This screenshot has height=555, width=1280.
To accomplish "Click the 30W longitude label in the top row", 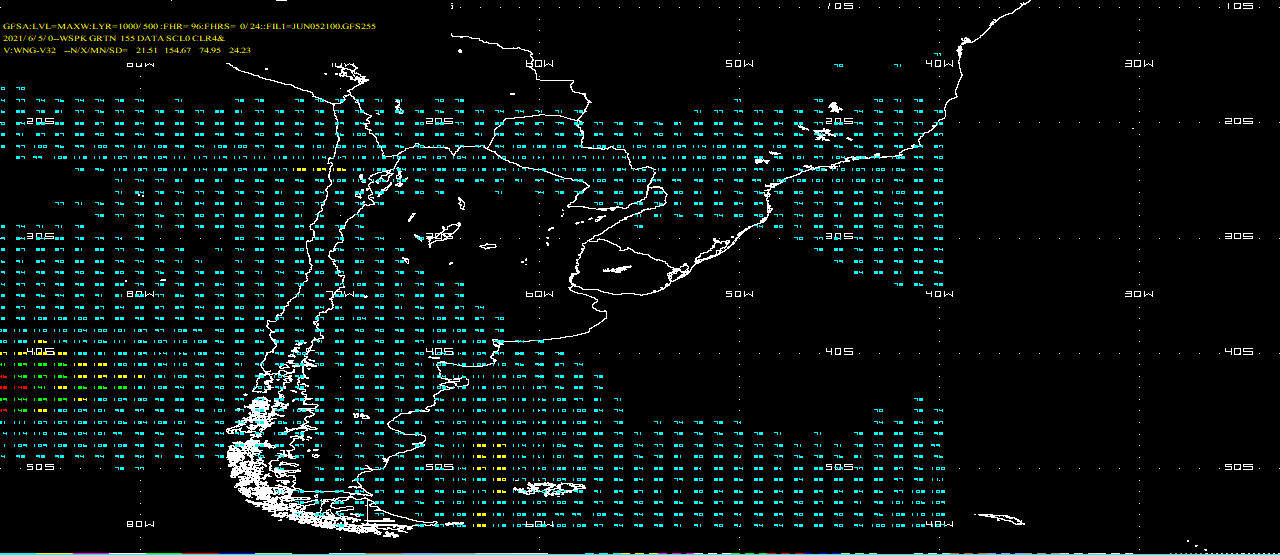I will (1139, 63).
